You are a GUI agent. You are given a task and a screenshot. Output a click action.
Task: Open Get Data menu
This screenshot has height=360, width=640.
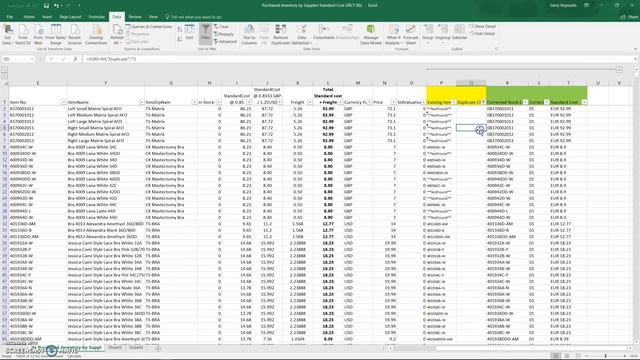(7, 34)
